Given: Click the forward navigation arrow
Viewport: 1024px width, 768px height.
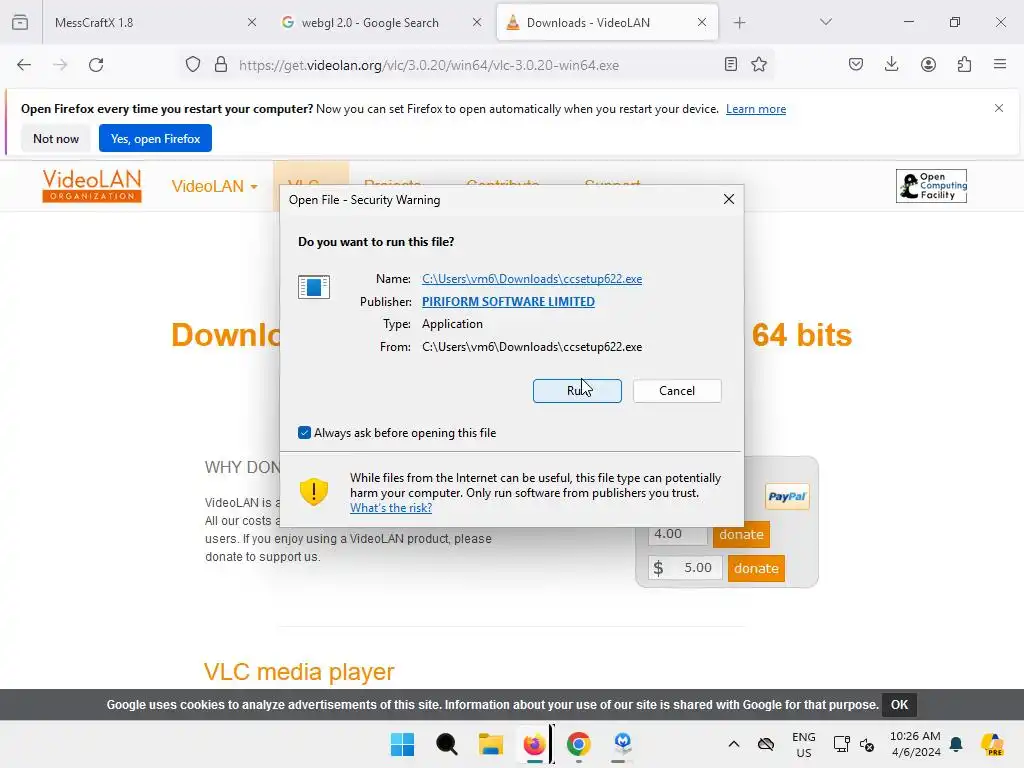Looking at the screenshot, I should [x=60, y=65].
